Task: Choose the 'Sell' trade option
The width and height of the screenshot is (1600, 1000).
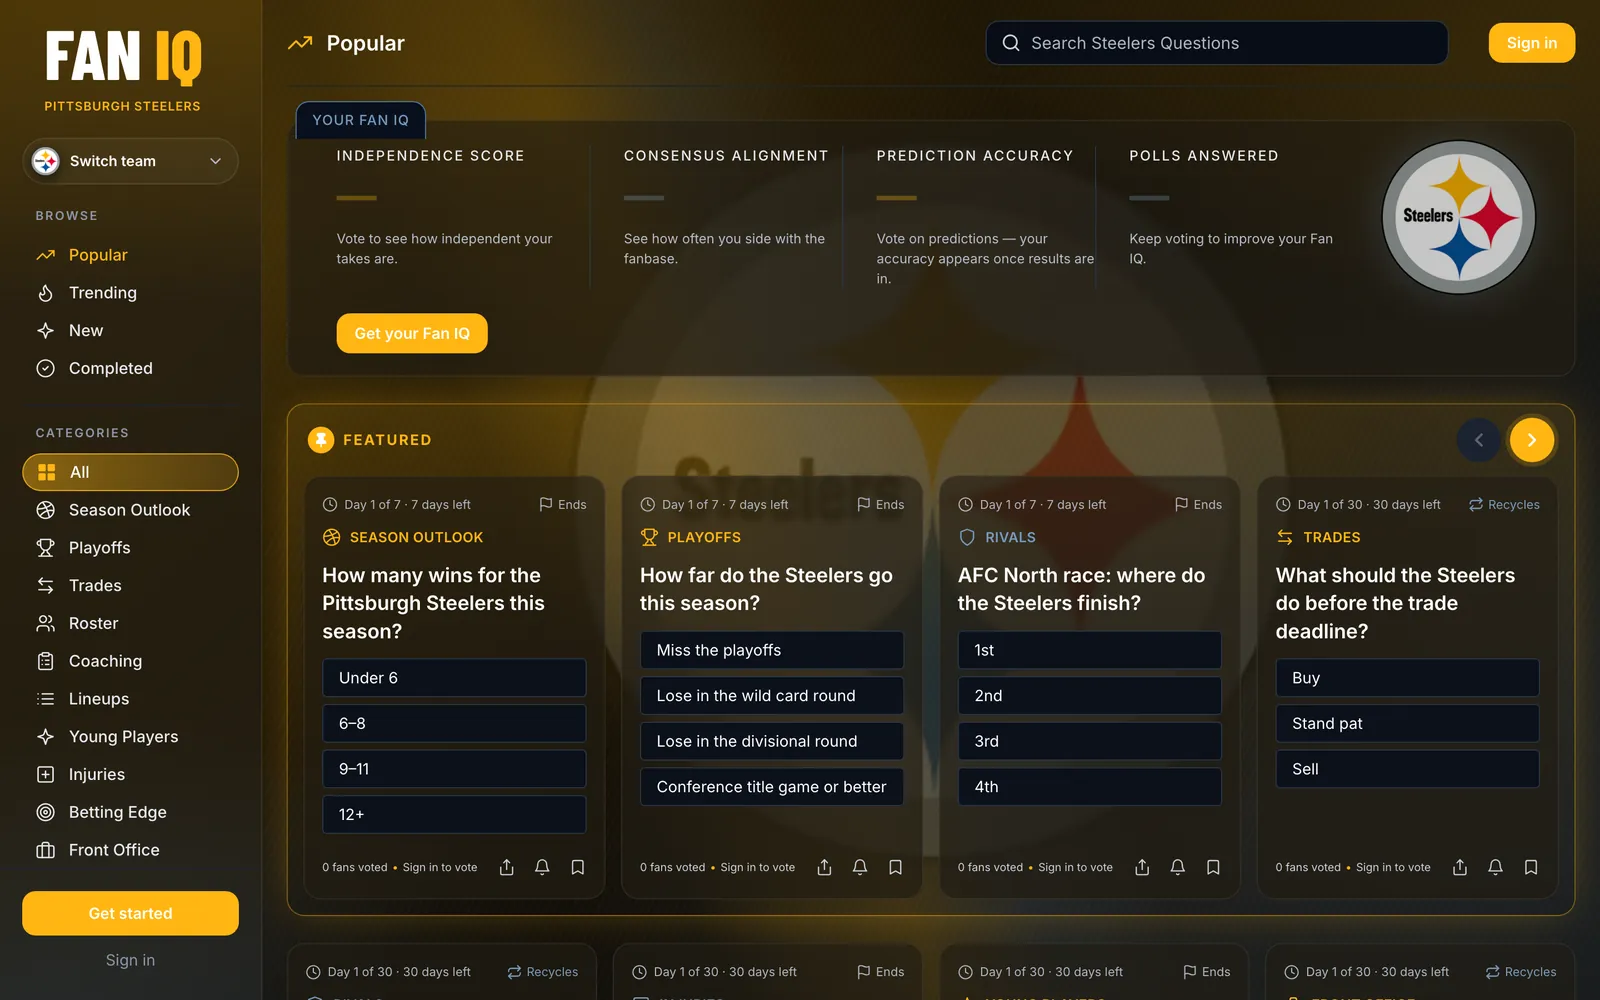Action: click(1407, 769)
